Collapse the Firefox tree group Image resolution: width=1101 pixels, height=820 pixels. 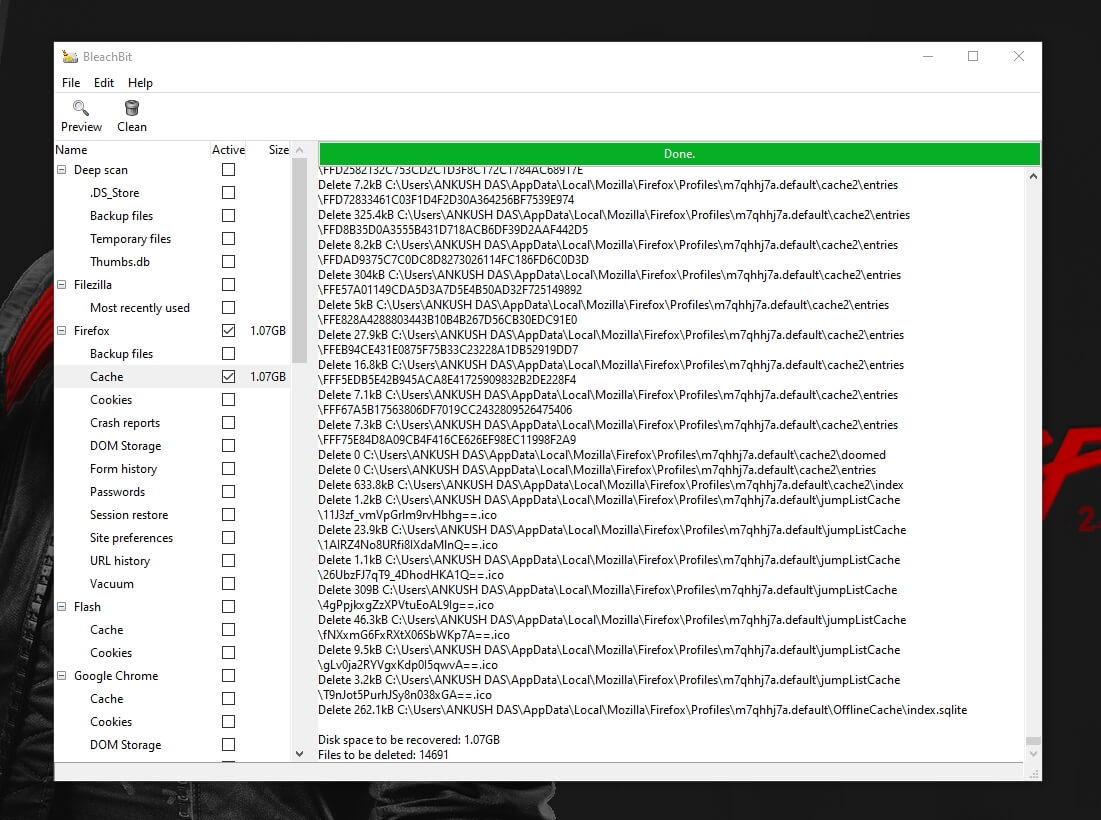point(62,331)
